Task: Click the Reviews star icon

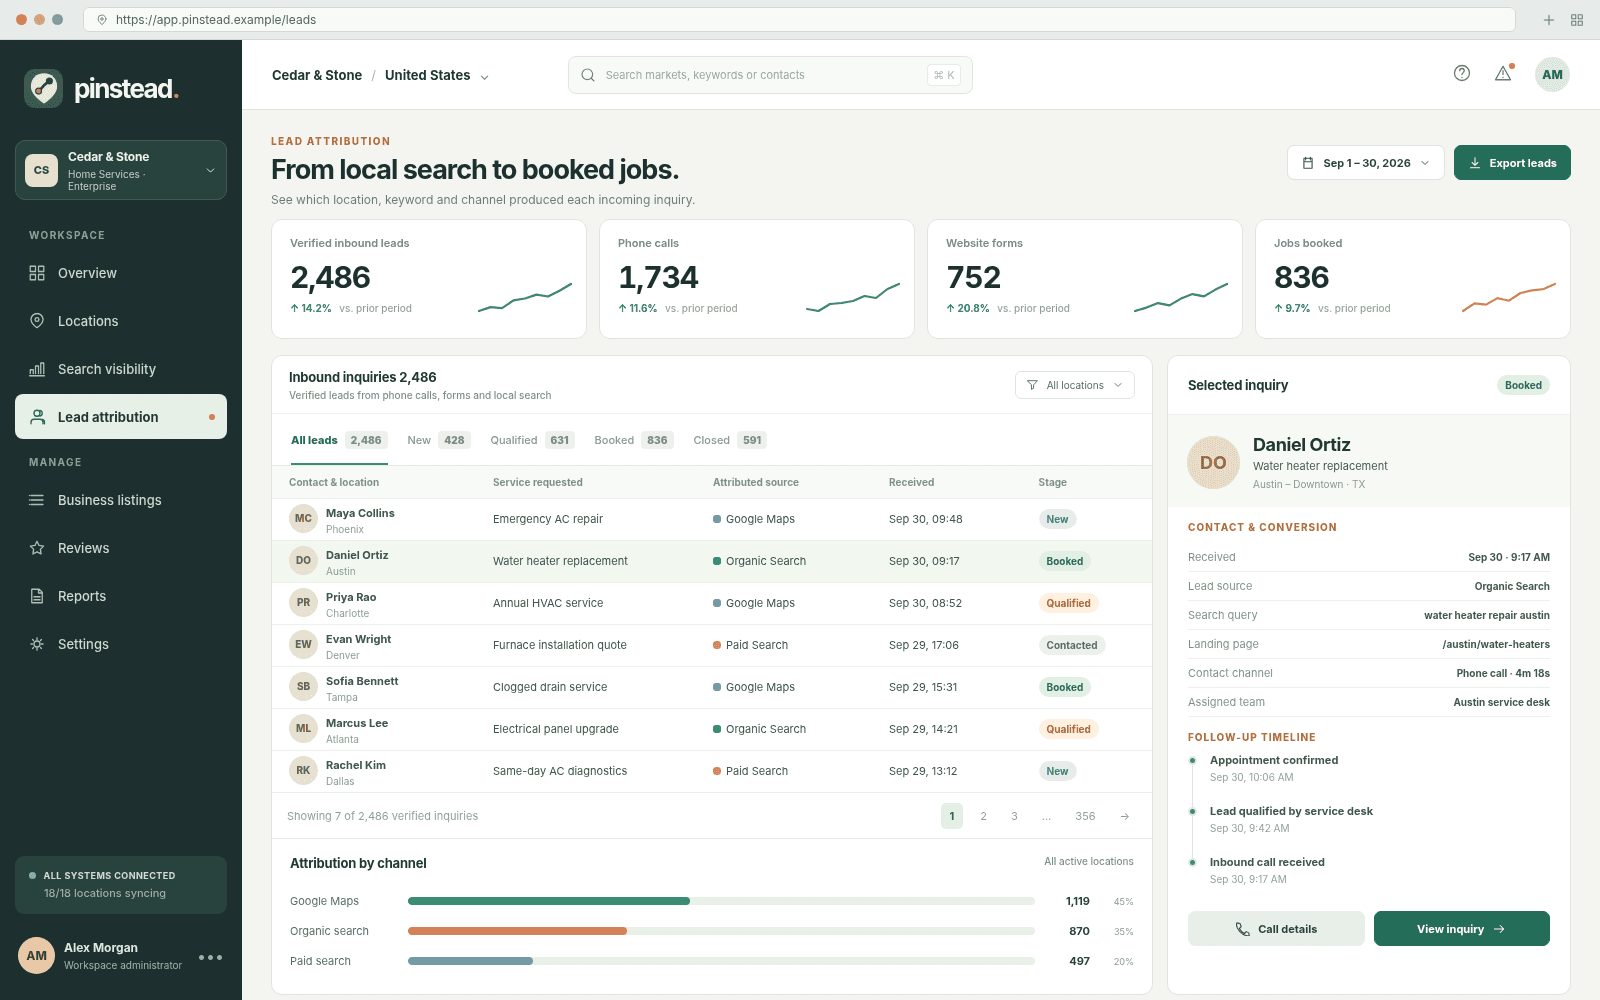Action: 37,548
